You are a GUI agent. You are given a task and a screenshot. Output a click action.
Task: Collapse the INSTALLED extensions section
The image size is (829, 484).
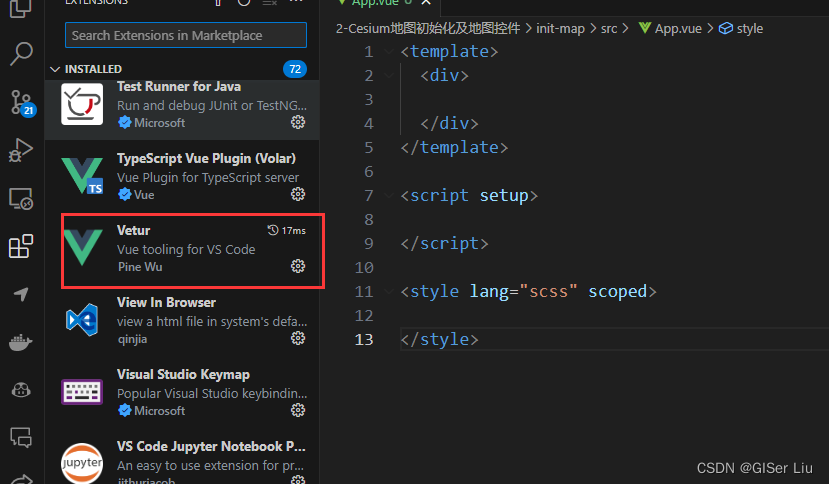click(54, 69)
